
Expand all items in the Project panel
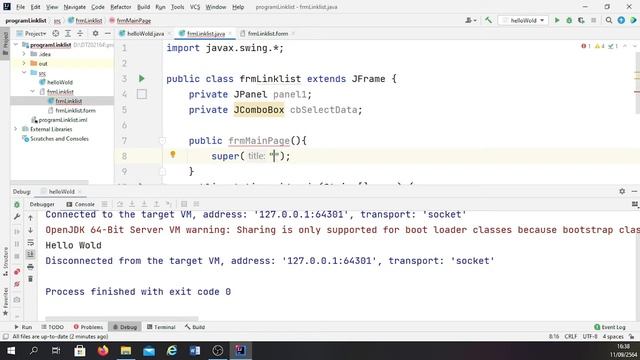point(68,33)
